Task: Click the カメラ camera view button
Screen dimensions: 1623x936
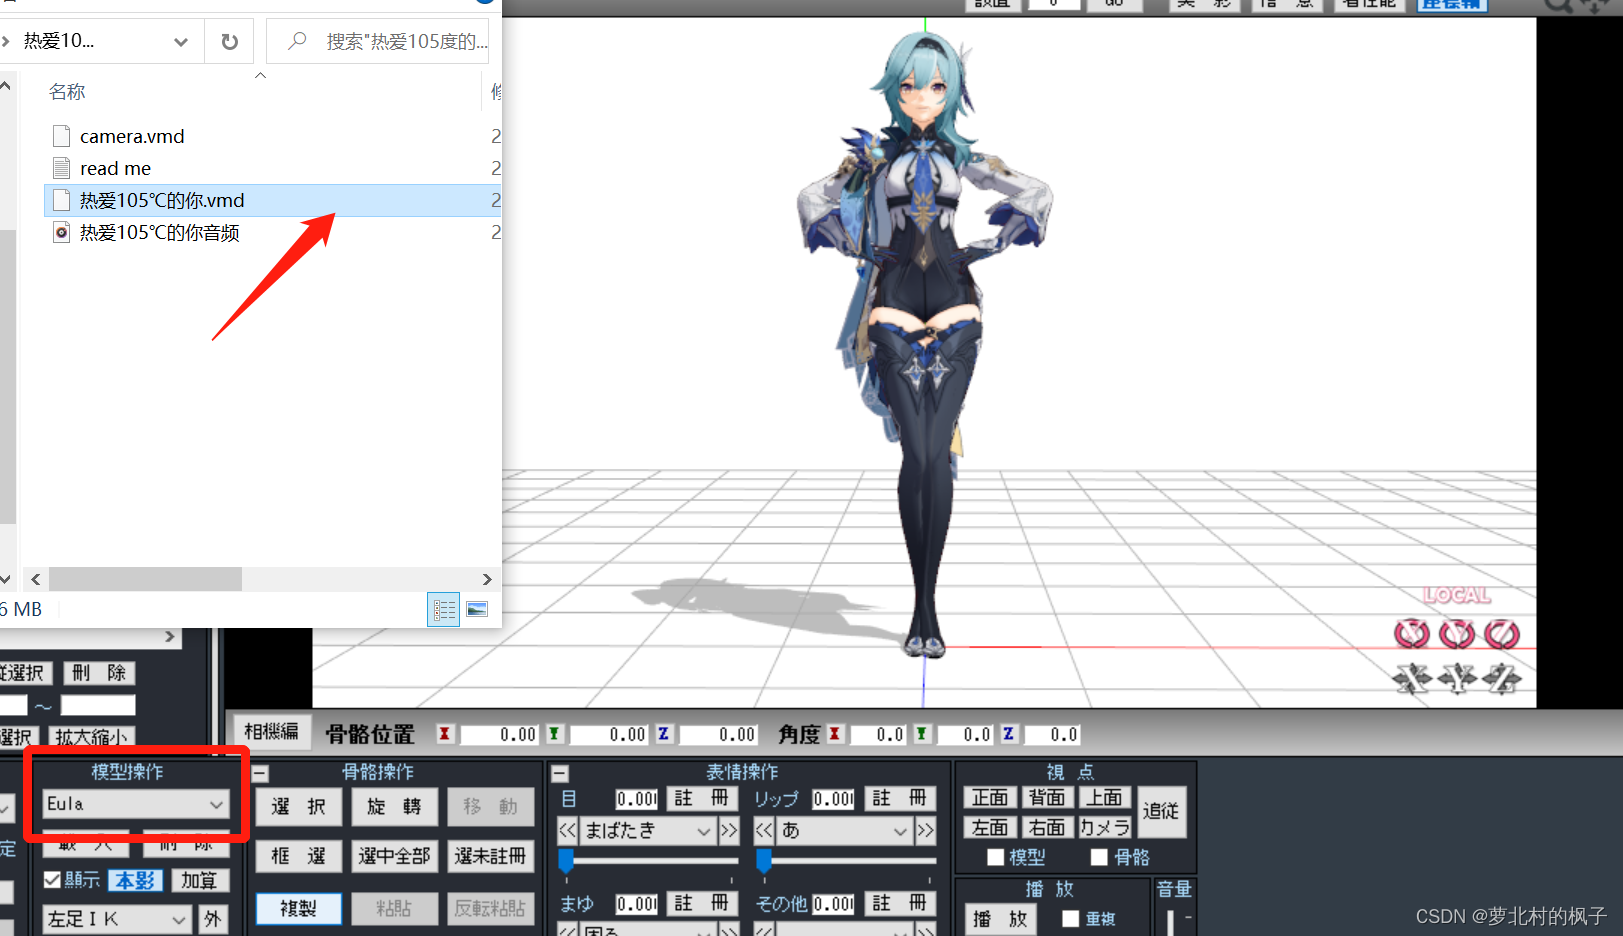Action: 1104,827
